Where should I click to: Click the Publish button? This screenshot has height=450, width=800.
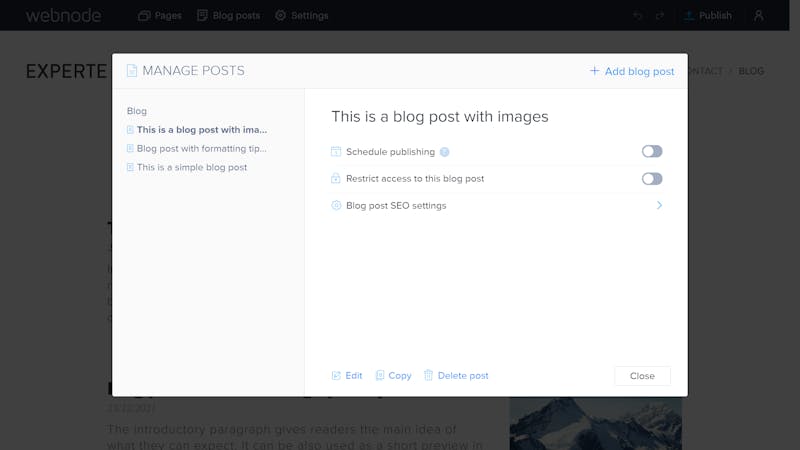point(708,16)
